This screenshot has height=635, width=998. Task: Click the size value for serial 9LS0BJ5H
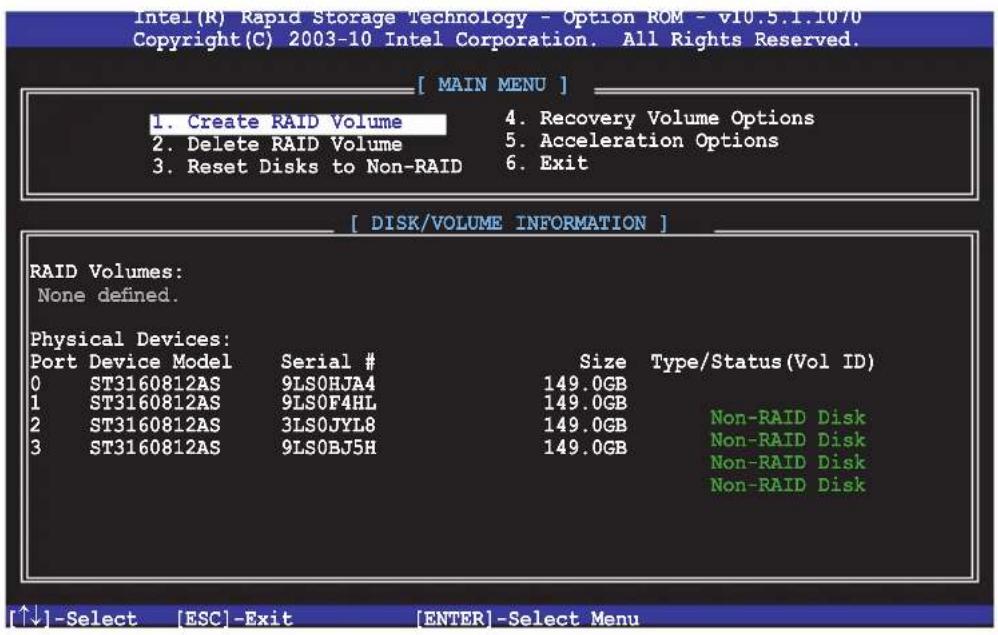[x=585, y=447]
